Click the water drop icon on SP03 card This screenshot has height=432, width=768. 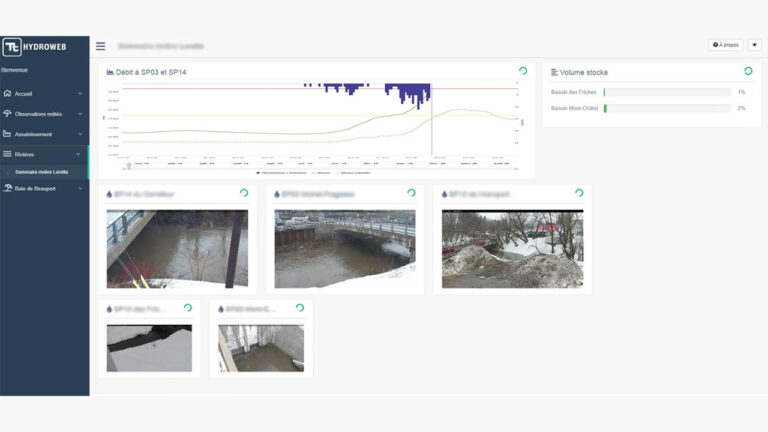pyautogui.click(x=277, y=194)
